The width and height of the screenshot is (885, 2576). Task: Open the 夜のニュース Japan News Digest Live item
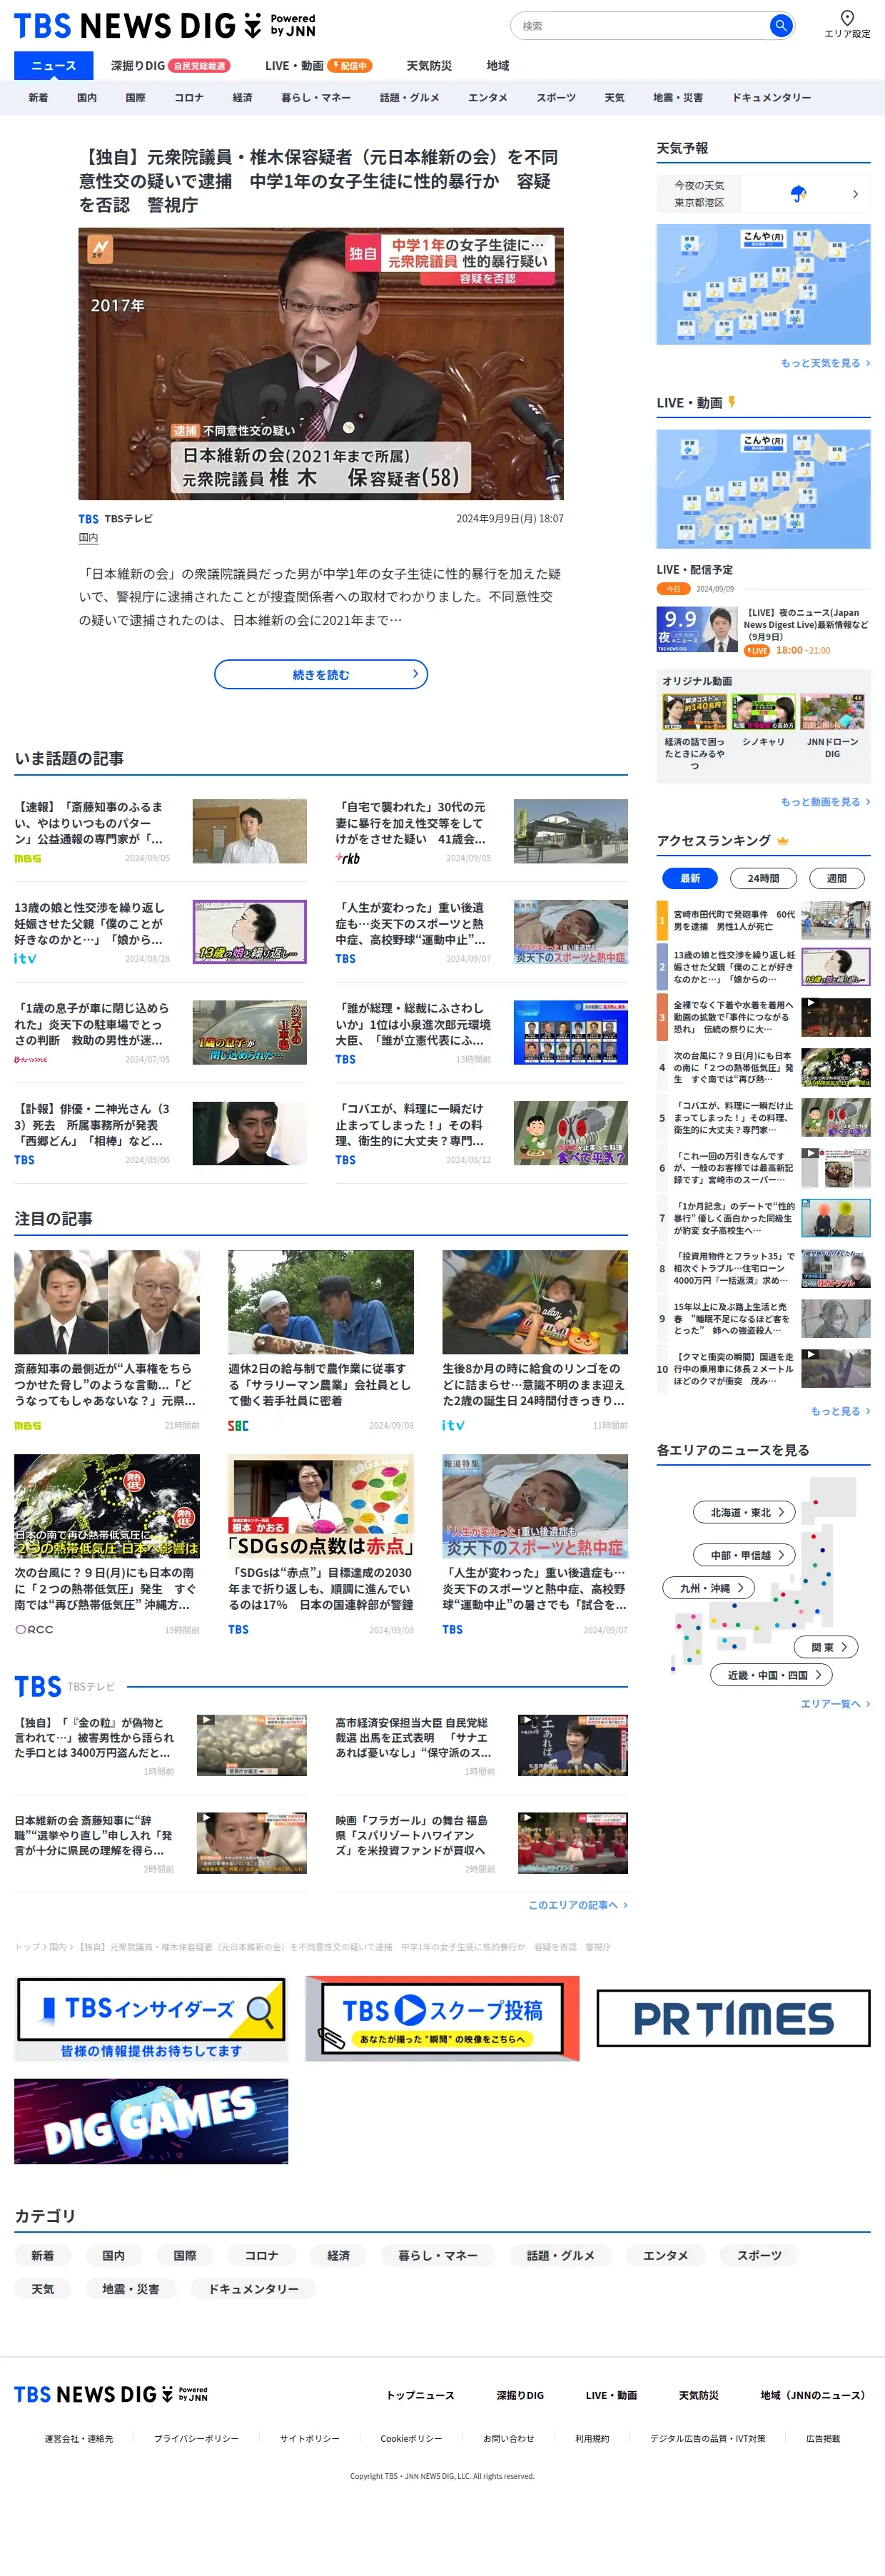point(763,630)
